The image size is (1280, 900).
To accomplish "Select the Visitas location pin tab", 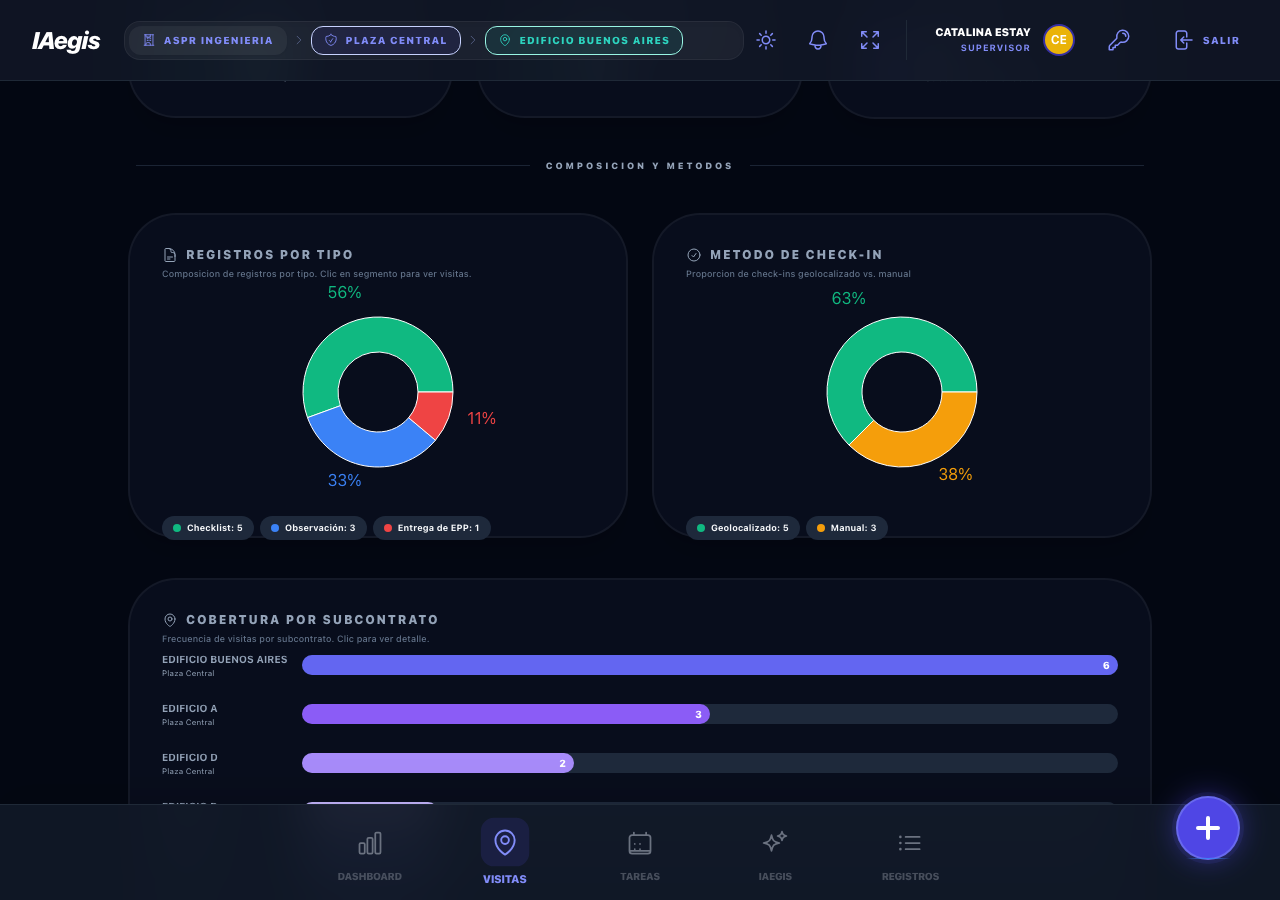I will (x=505, y=851).
